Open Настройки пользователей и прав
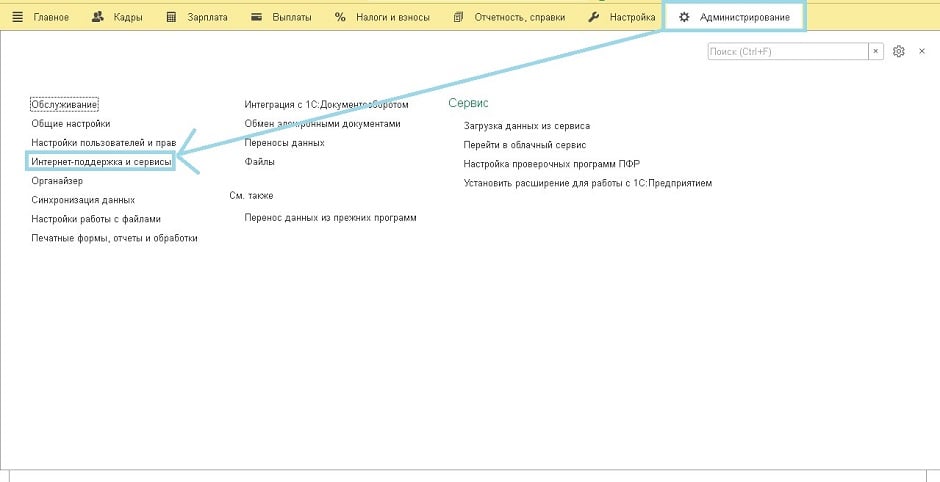The width and height of the screenshot is (940, 482). point(104,143)
